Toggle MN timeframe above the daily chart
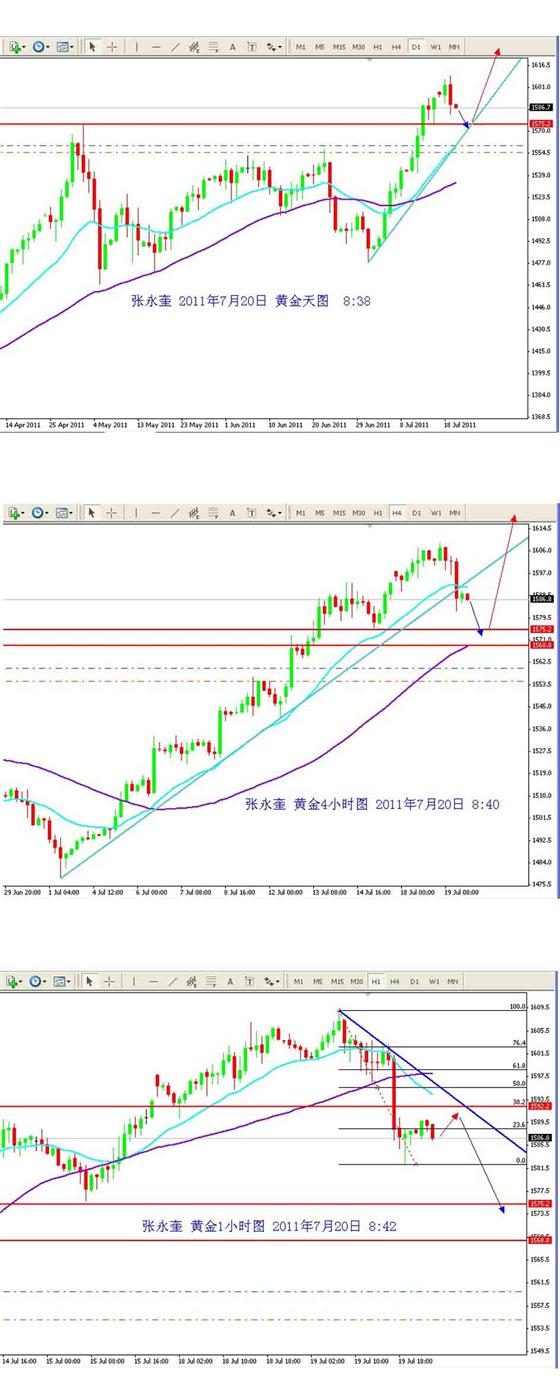Screen dimensions: 560x1399 (x=454, y=46)
